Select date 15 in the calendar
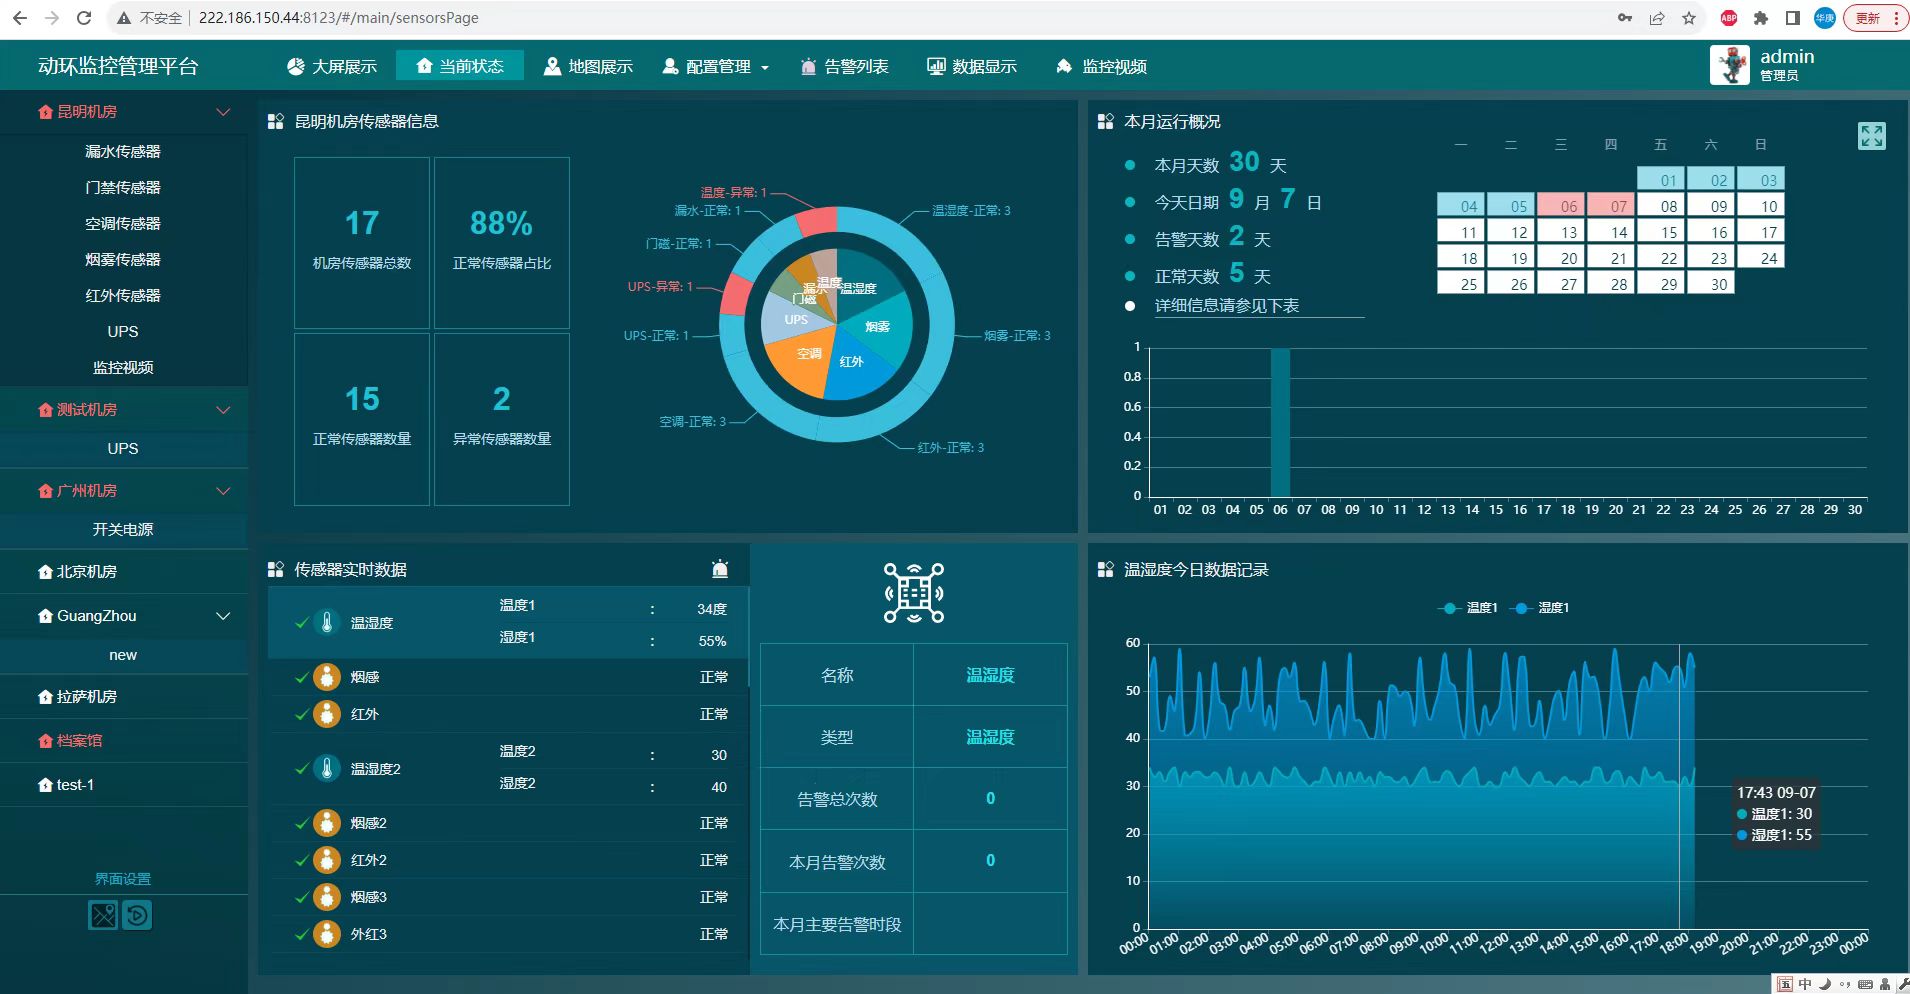The width and height of the screenshot is (1910, 994). [1668, 232]
